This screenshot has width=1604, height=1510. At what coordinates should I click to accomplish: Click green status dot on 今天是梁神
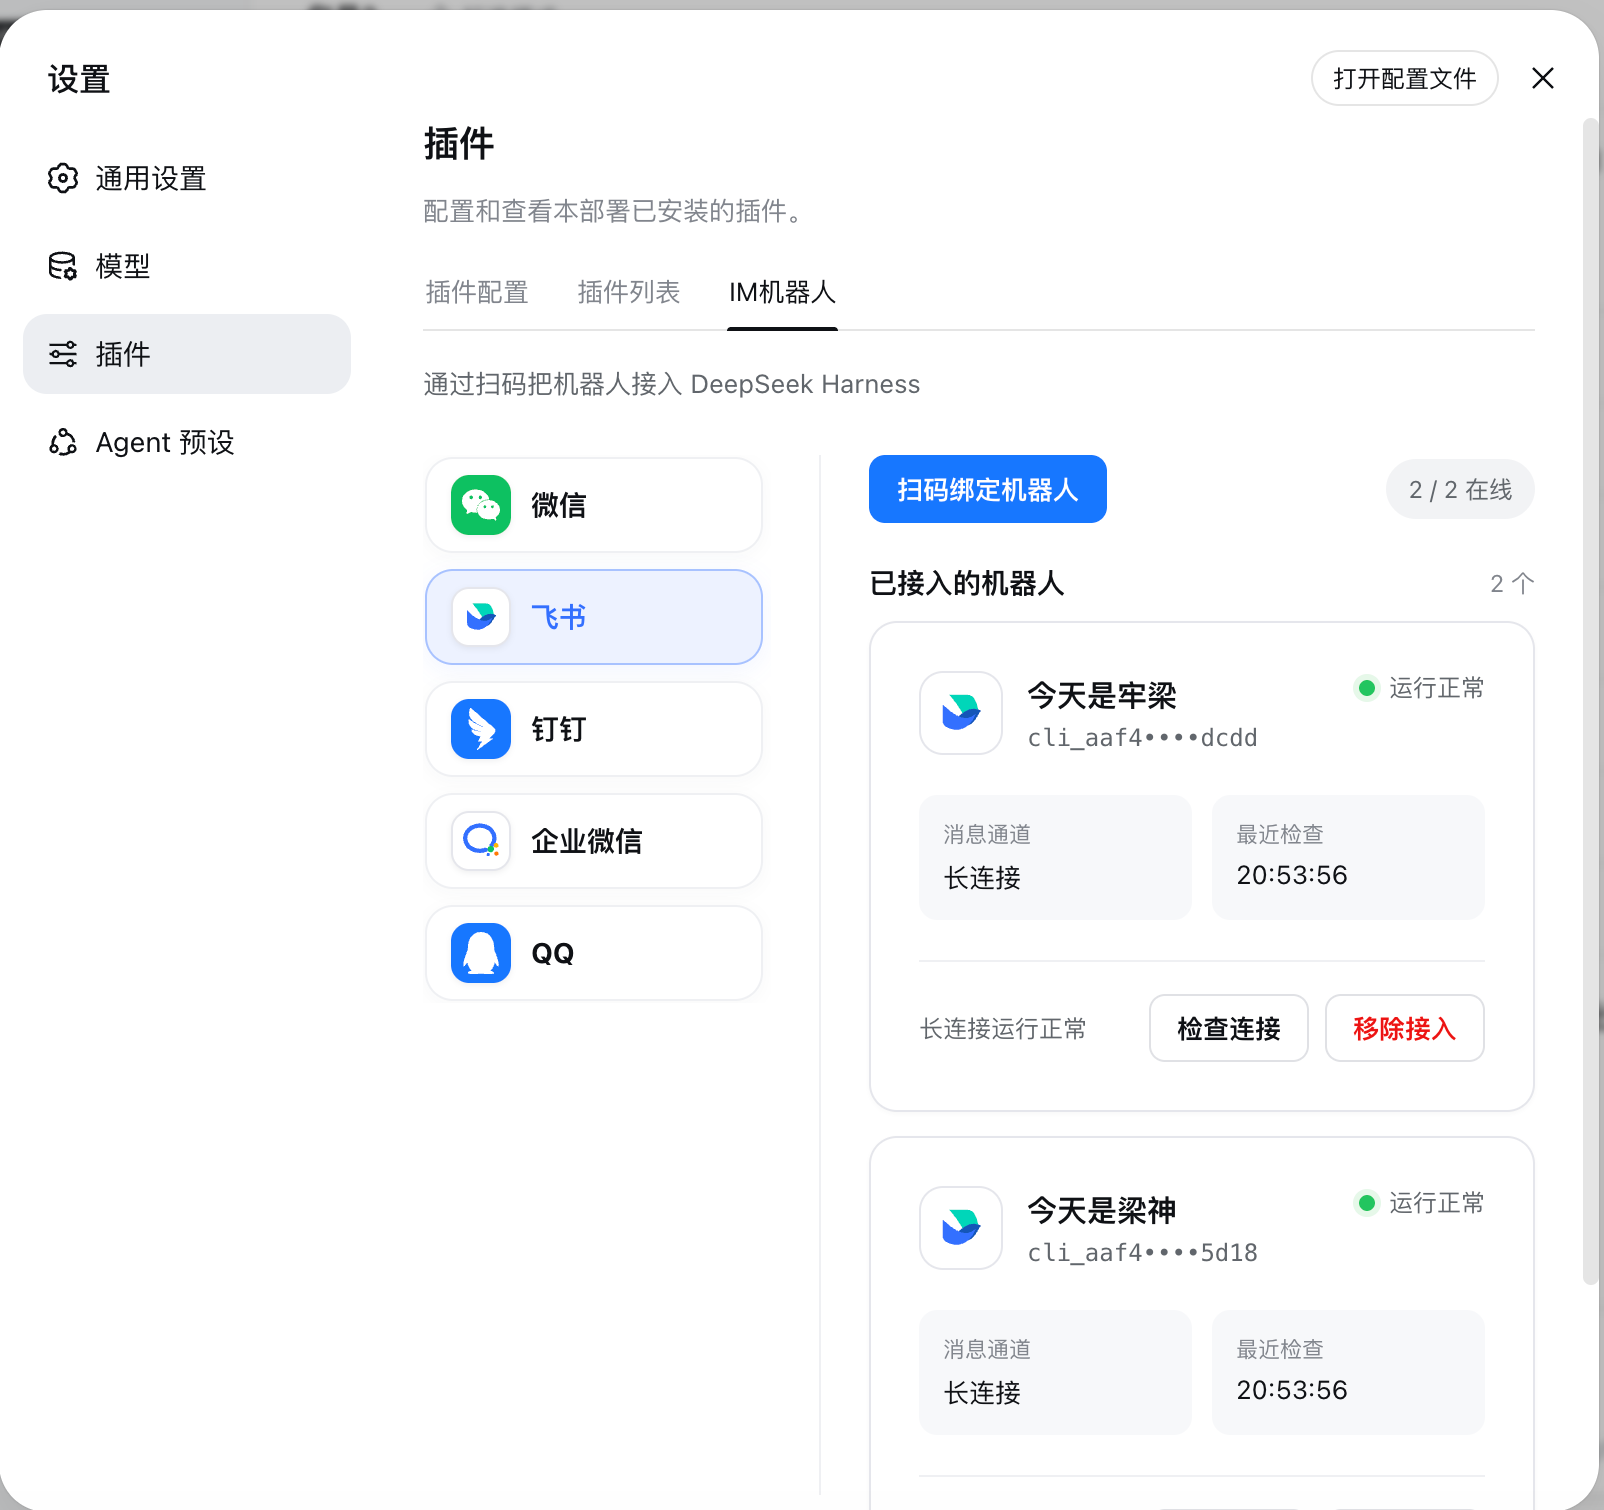(1366, 1203)
